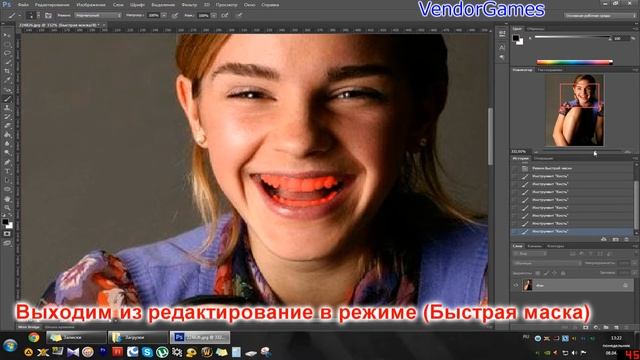Screen dimensions: 640x360
Task: Toggle lock all in Layers panel
Action: [563, 273]
